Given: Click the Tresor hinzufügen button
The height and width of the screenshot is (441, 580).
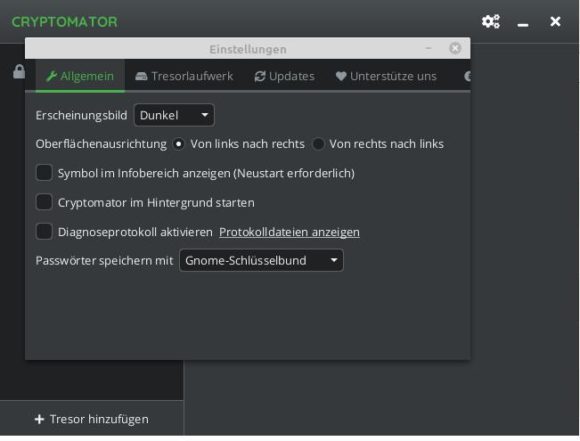Looking at the screenshot, I should 92,419.
